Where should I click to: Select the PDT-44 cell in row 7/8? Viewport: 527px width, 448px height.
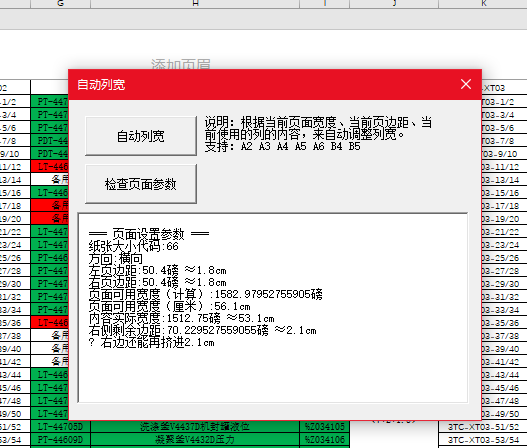(49, 140)
